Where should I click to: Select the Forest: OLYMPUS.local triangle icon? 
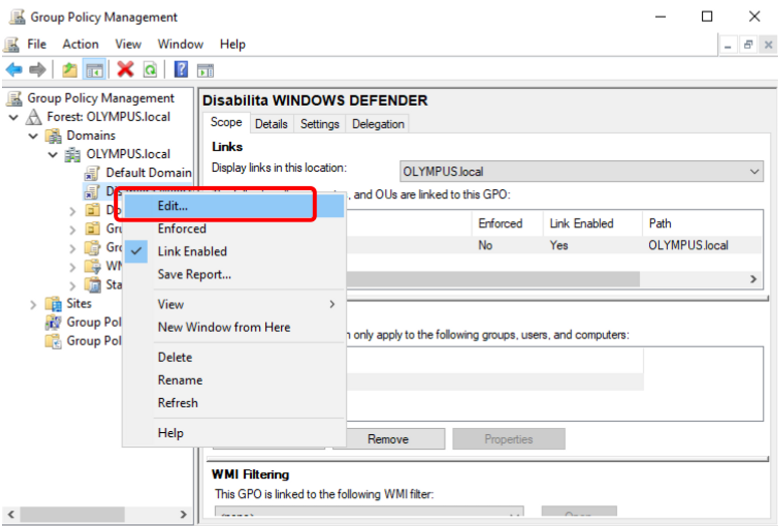pyautogui.click(x=34, y=117)
